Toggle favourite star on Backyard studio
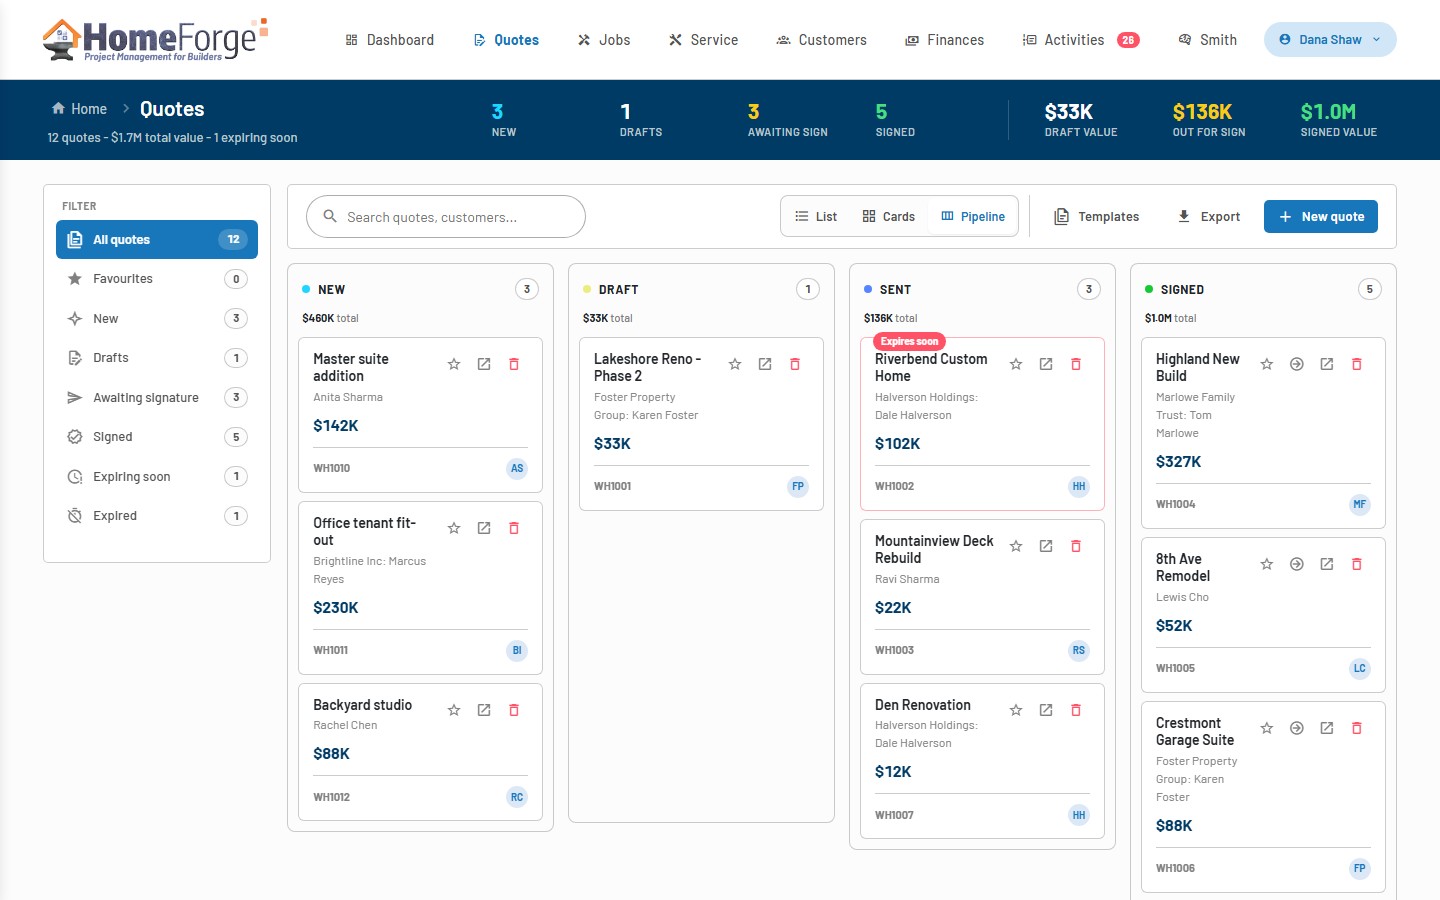1440x900 pixels. [x=454, y=710]
